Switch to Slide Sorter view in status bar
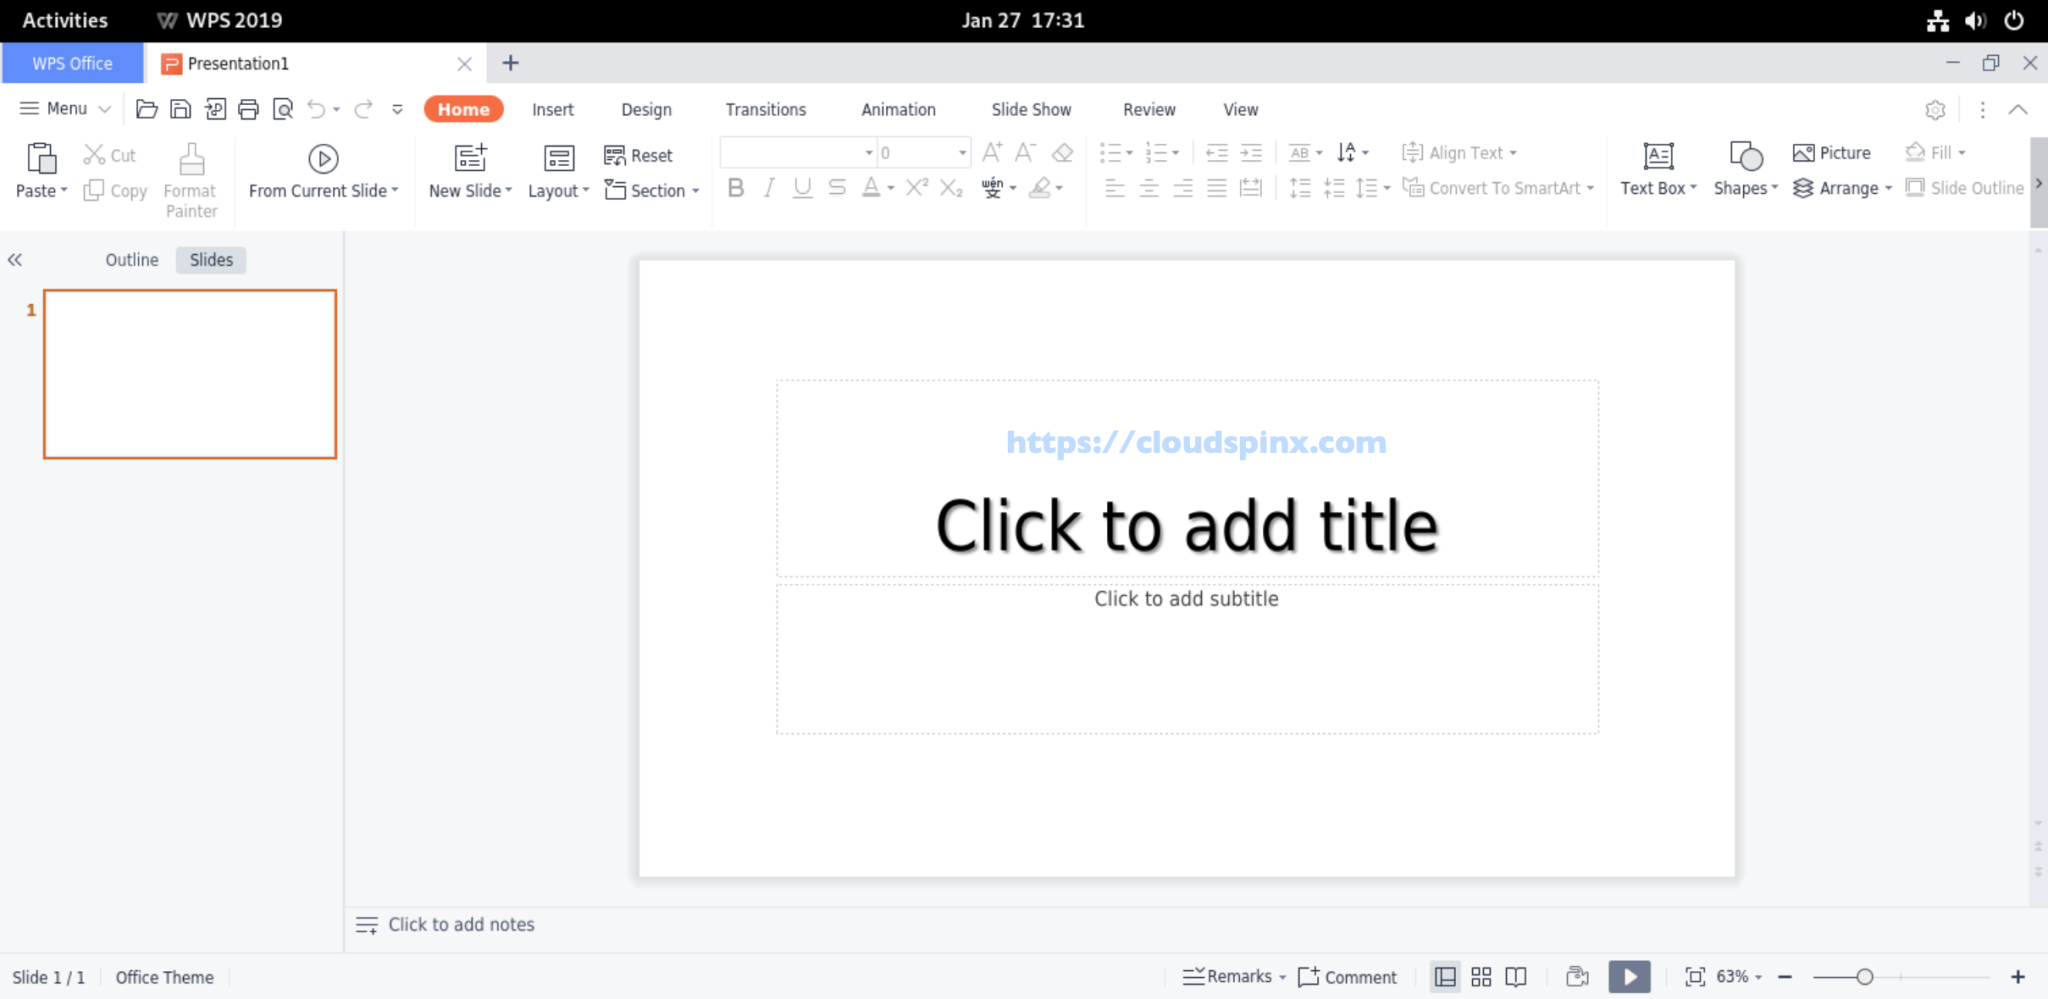The height and width of the screenshot is (999, 2048). (1480, 977)
